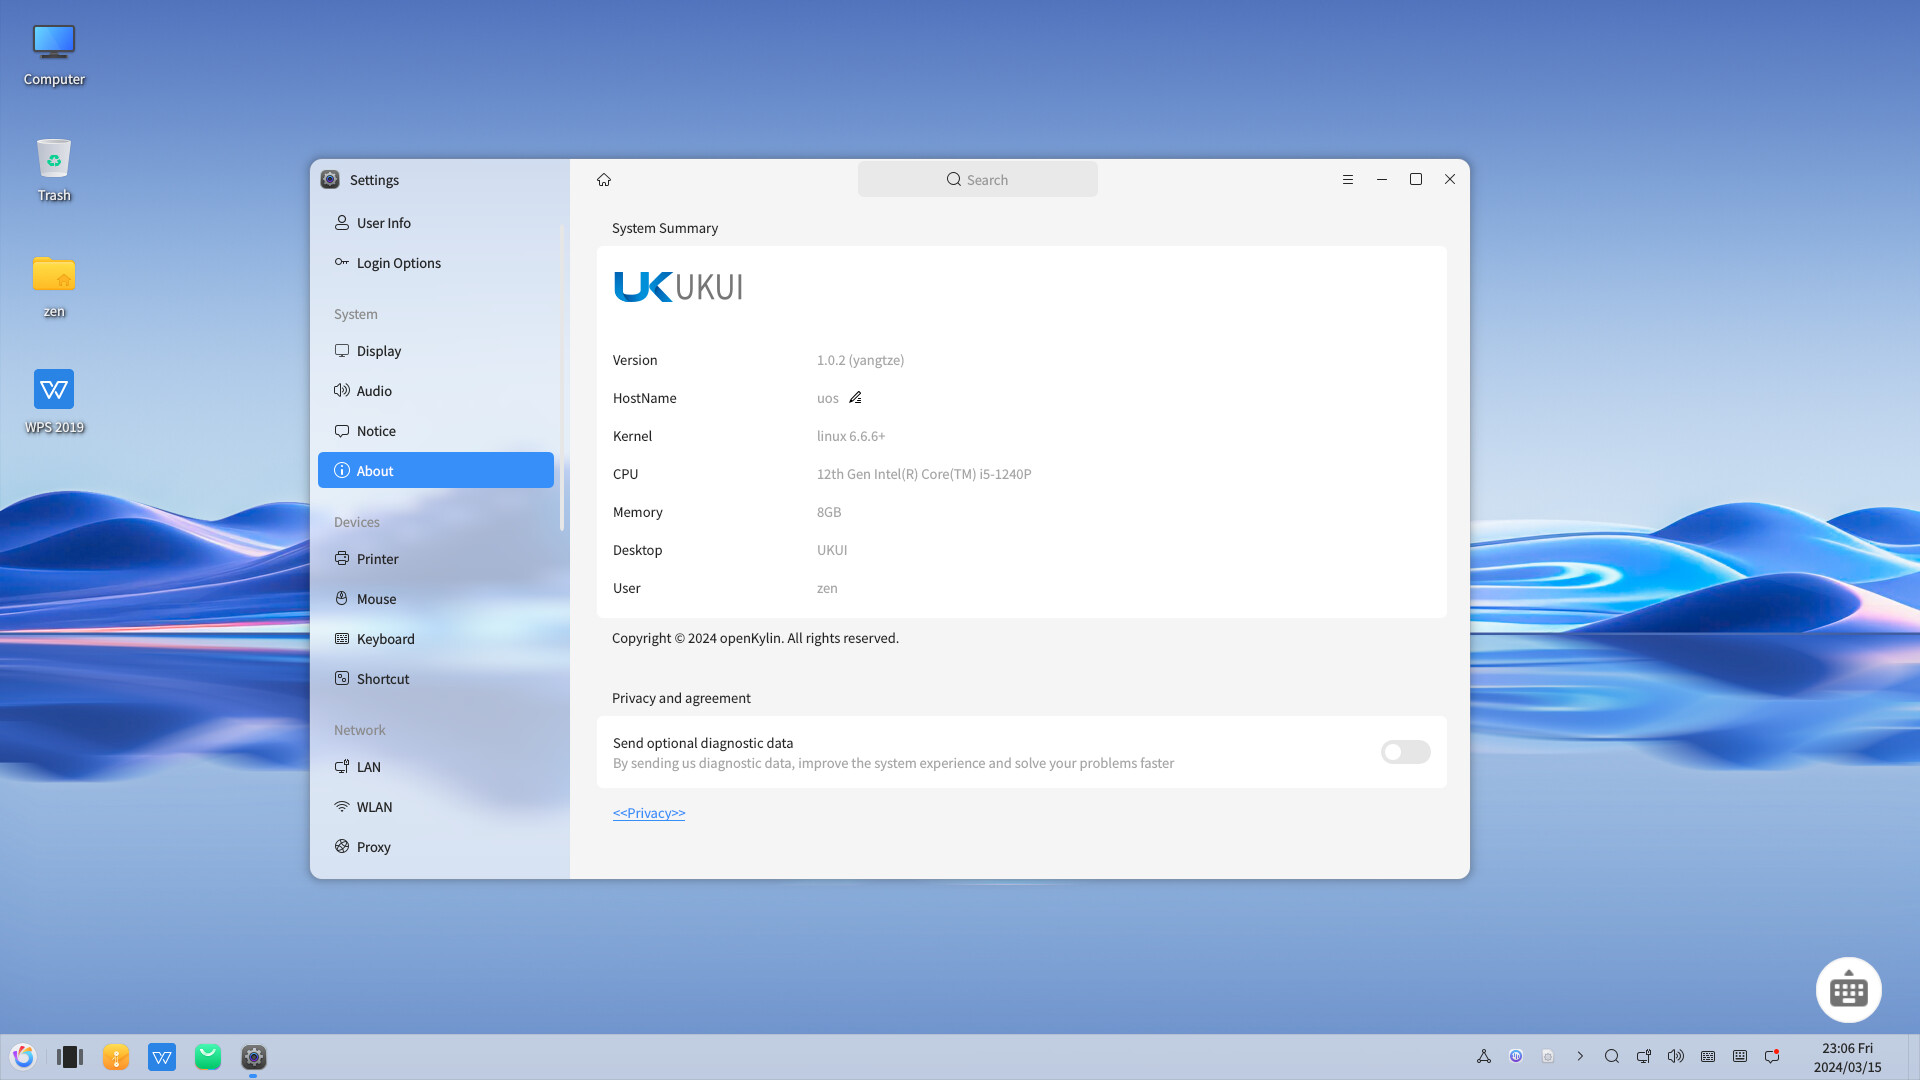Click the taskbar clock and date
Viewport: 1920px width, 1080px height.
[1847, 1057]
